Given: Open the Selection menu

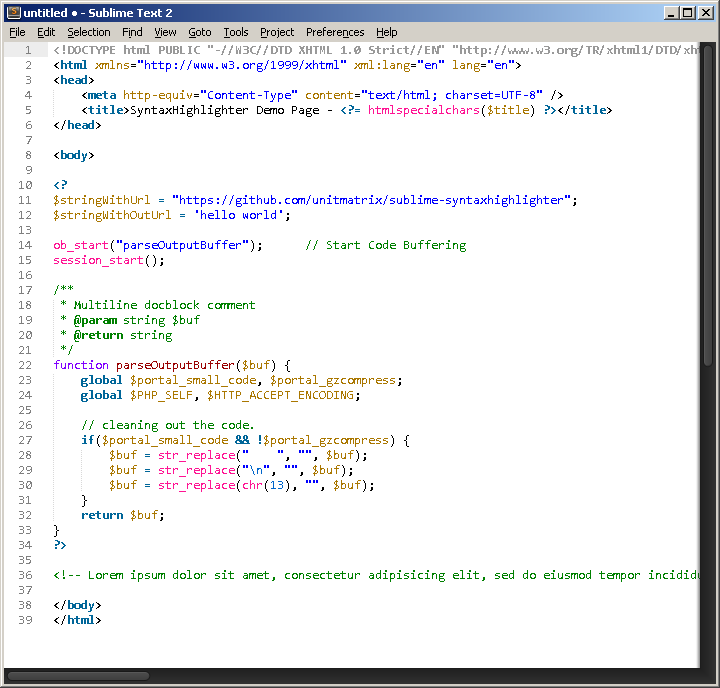Looking at the screenshot, I should 89,32.
